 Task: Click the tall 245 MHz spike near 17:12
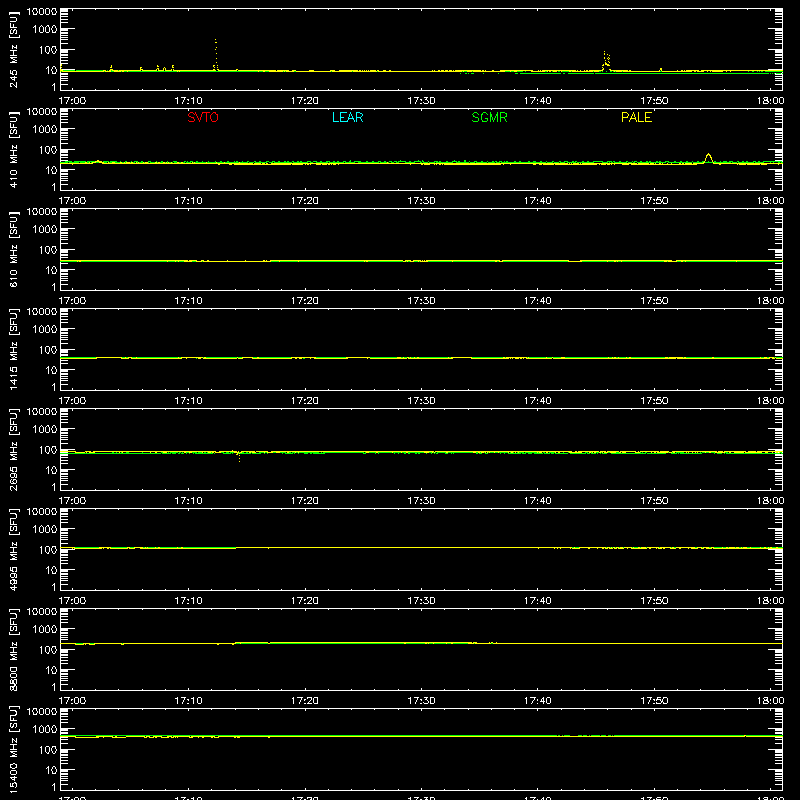[x=216, y=54]
